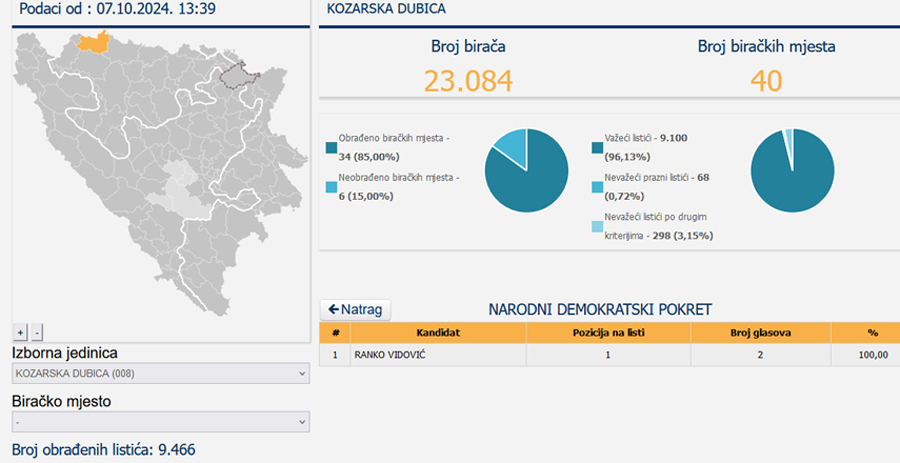900x463 pixels.
Task: Click the map zoom in plus button
Action: (x=20, y=332)
